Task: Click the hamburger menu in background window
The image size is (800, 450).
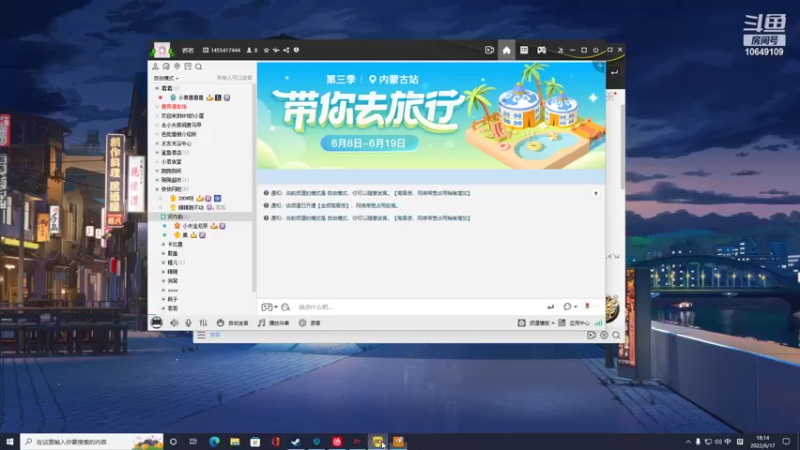Action: pyautogui.click(x=201, y=335)
